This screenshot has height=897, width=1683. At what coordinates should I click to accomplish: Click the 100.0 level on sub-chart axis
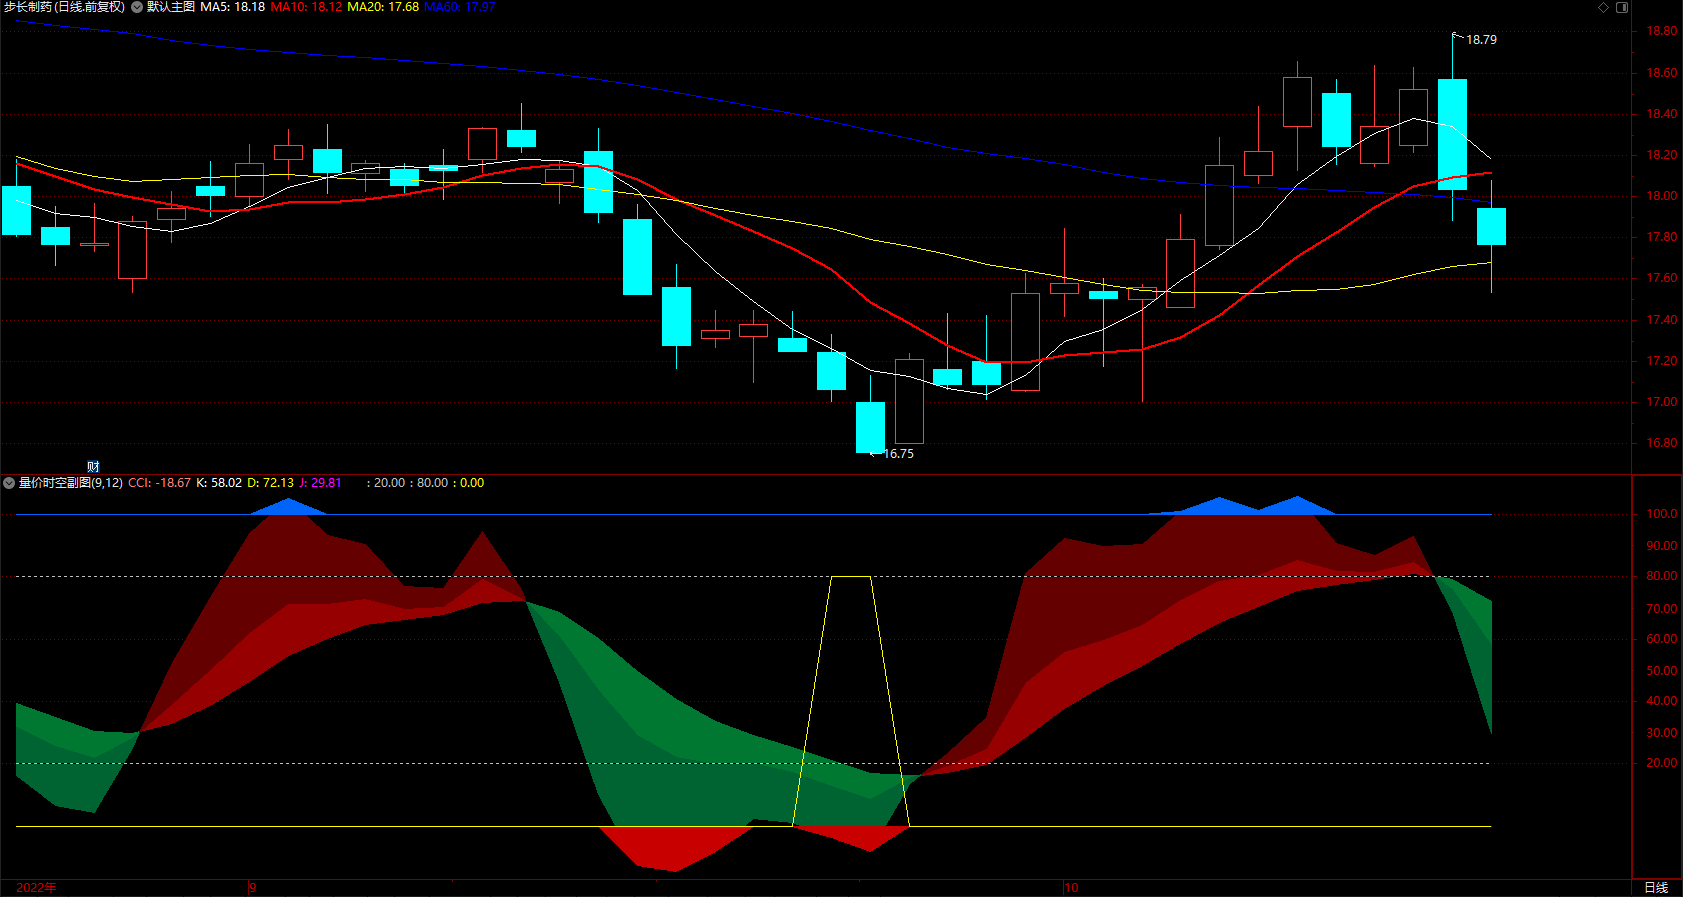point(1662,514)
